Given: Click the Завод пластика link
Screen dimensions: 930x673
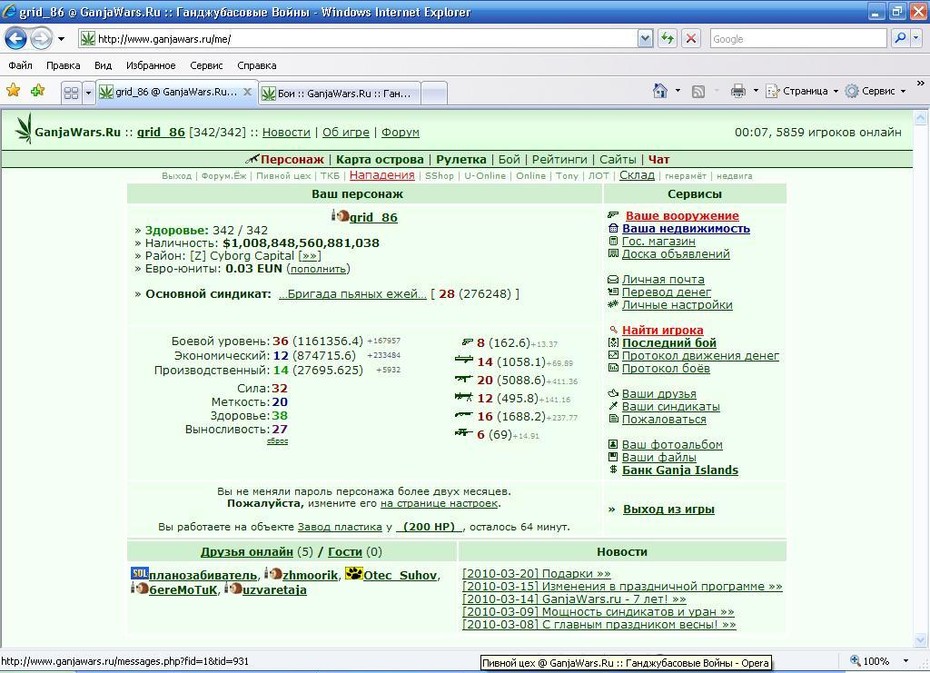Looking at the screenshot, I should pyautogui.click(x=339, y=527).
